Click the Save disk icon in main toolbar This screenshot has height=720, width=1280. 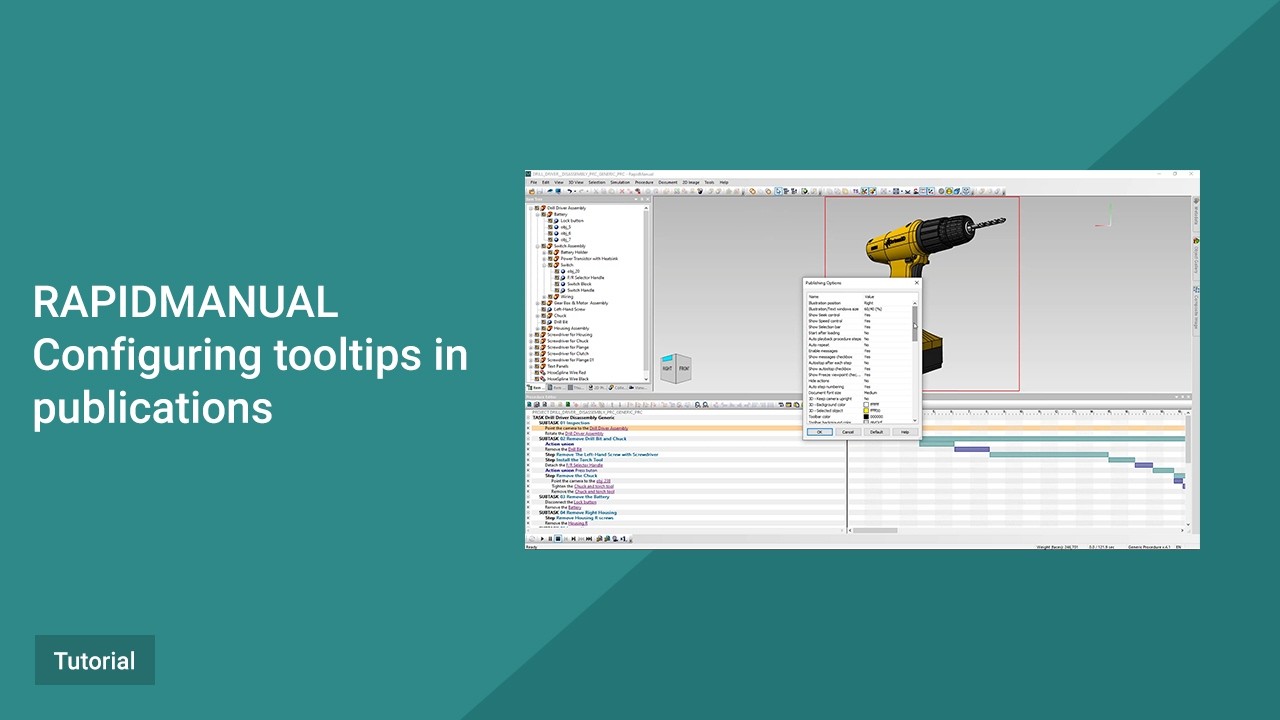tap(540, 191)
